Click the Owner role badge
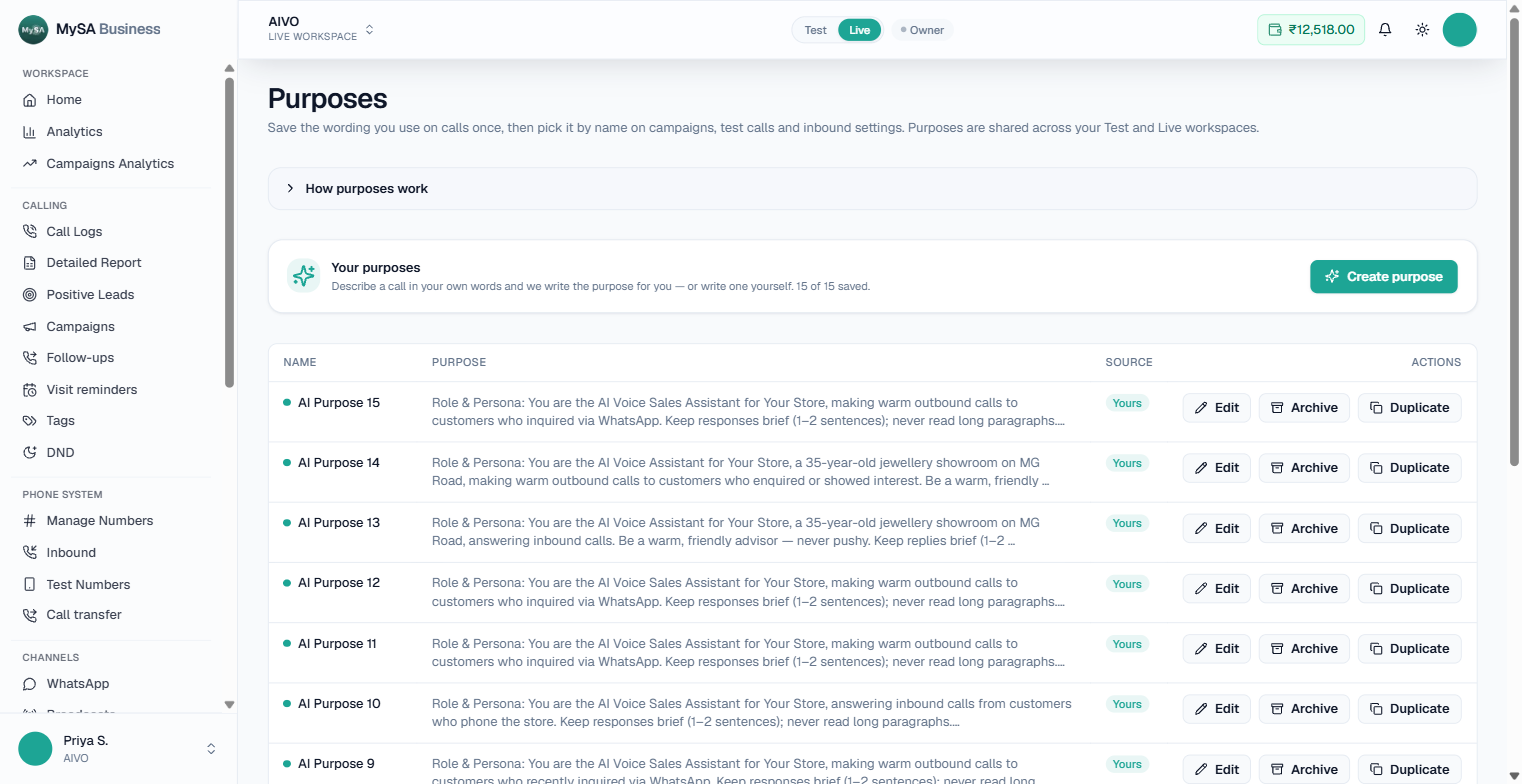The image size is (1522, 784). pyautogui.click(x=922, y=30)
